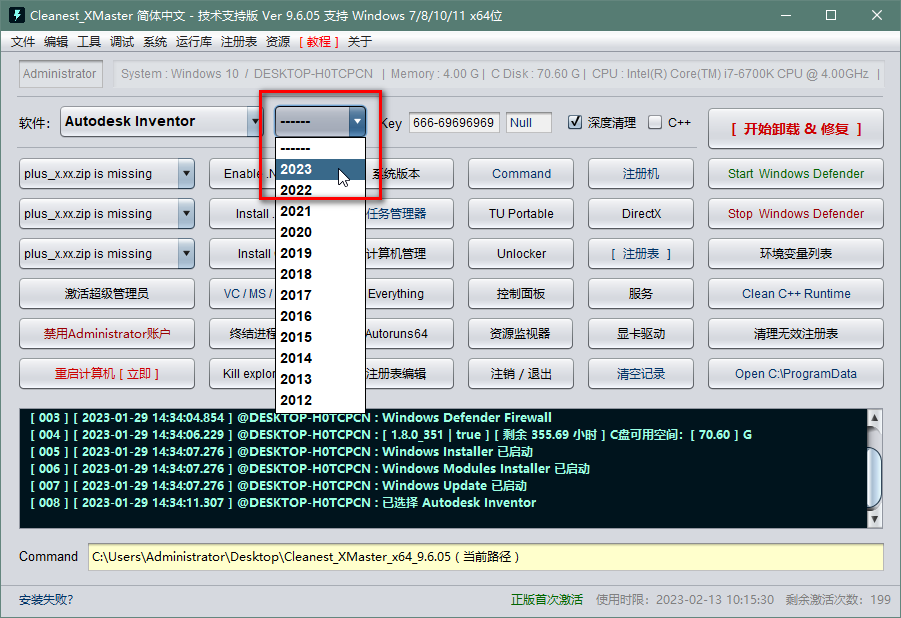Click the 清理无效注册表 button

coord(795,333)
